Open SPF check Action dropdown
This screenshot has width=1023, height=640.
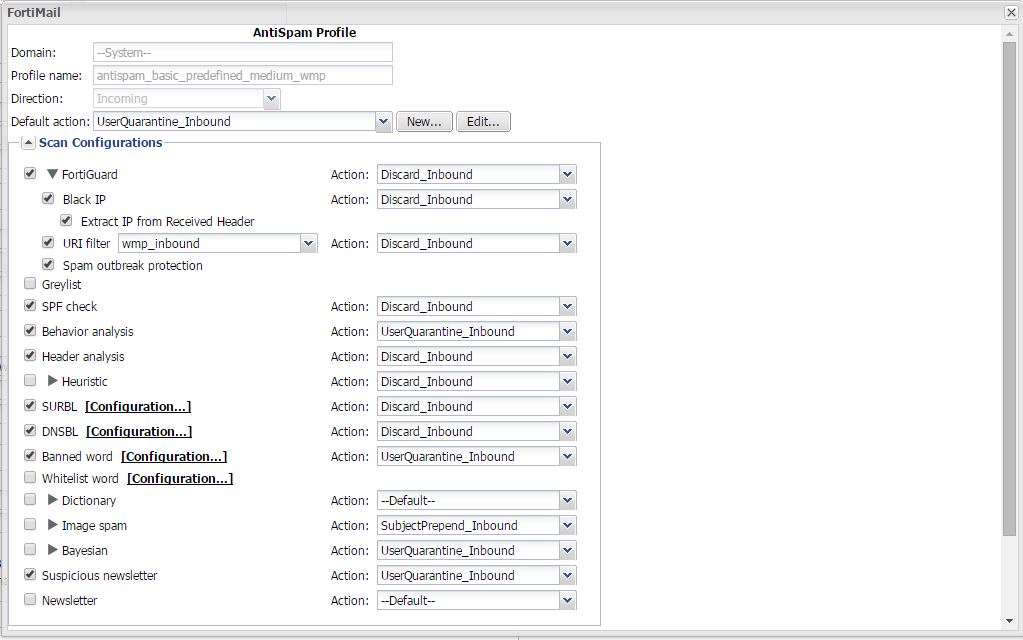tap(568, 307)
